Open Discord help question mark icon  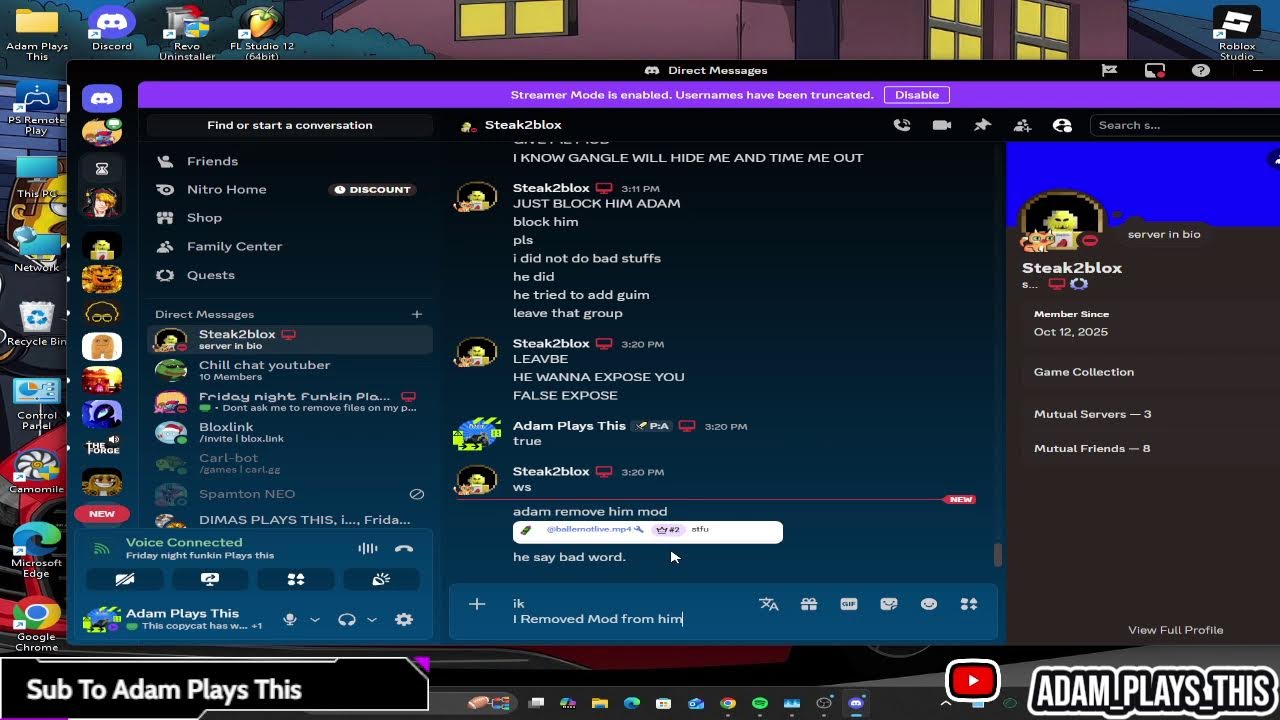click(x=1201, y=70)
